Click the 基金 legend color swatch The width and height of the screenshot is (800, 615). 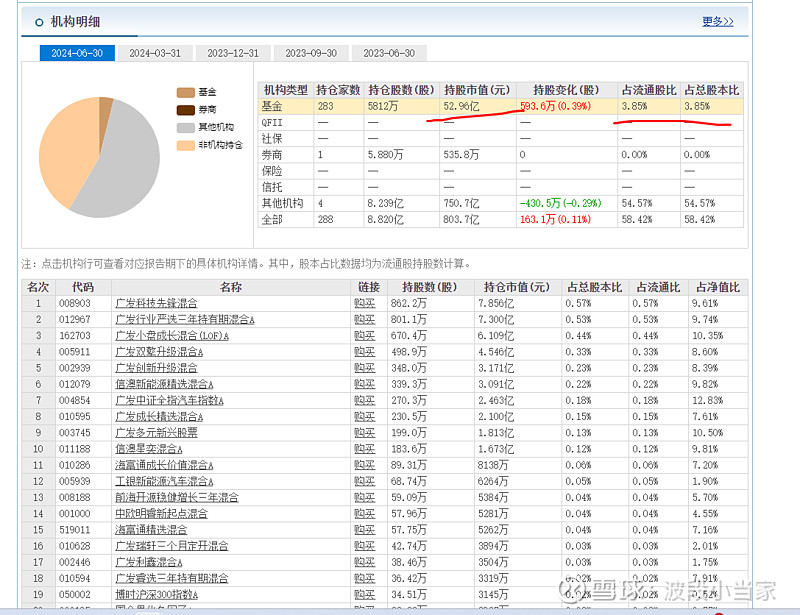coord(186,92)
